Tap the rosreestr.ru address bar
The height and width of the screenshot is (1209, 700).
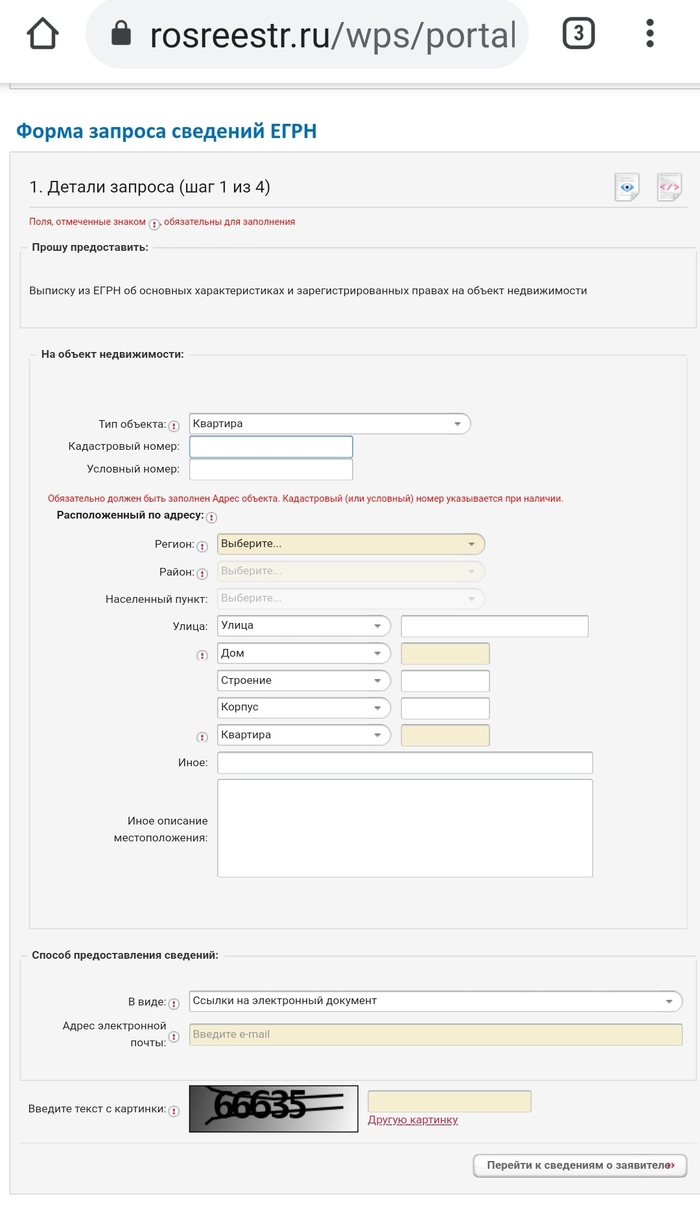click(330, 35)
